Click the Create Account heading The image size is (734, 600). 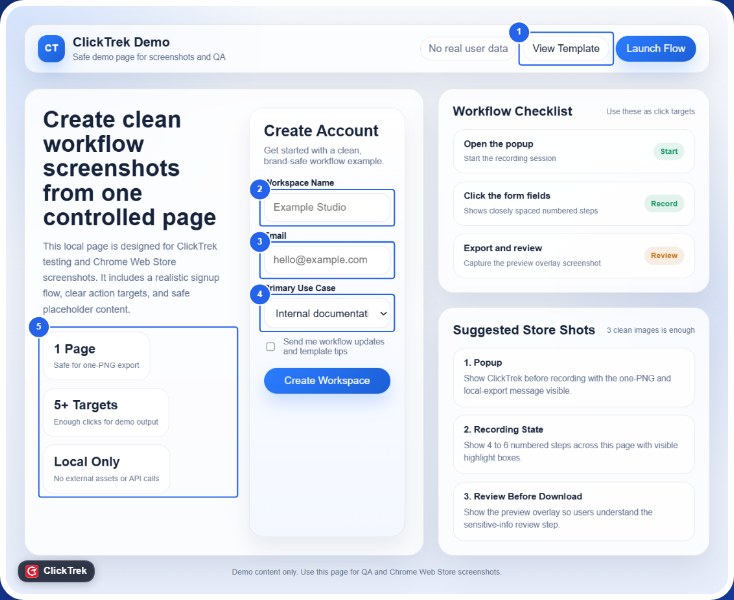click(321, 131)
